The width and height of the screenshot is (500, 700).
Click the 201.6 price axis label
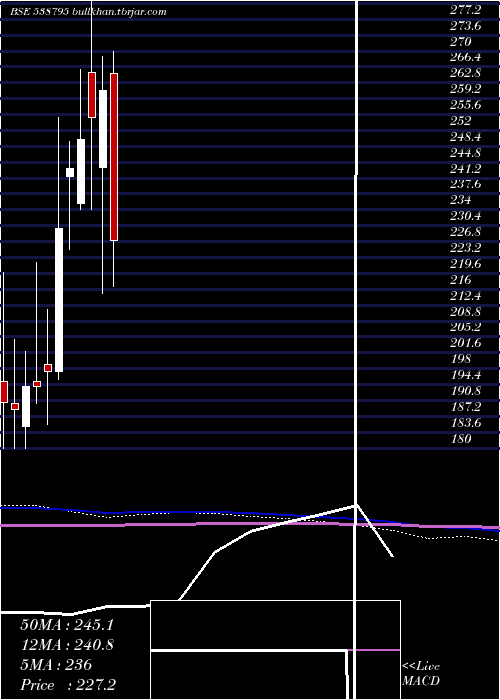(x=465, y=343)
